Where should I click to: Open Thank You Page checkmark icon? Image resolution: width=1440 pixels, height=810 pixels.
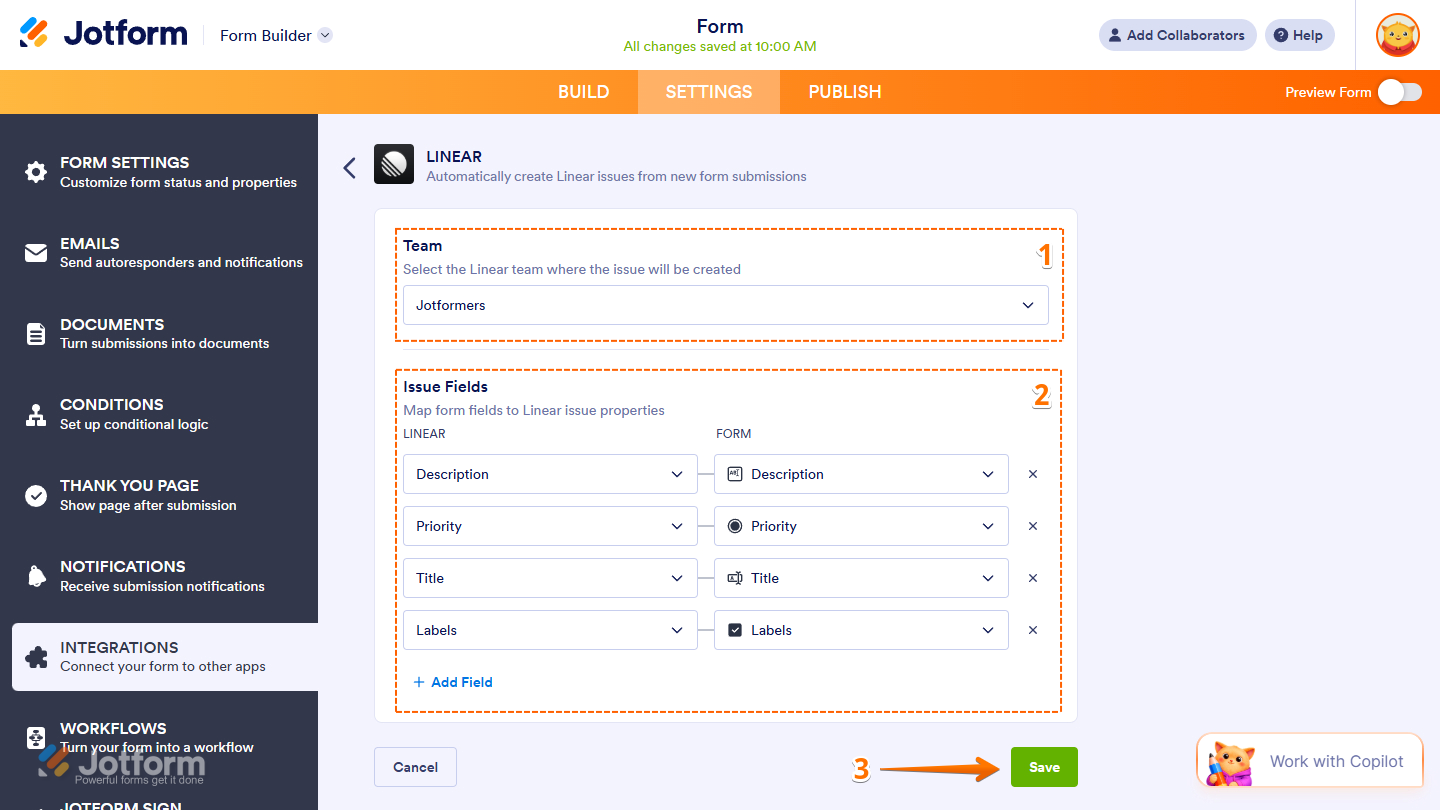[x=35, y=494]
